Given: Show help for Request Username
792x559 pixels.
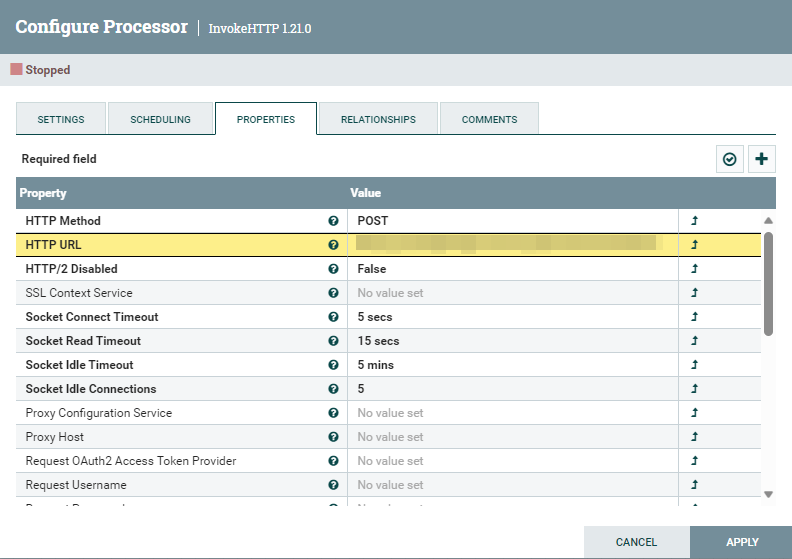Looking at the screenshot, I should (333, 485).
